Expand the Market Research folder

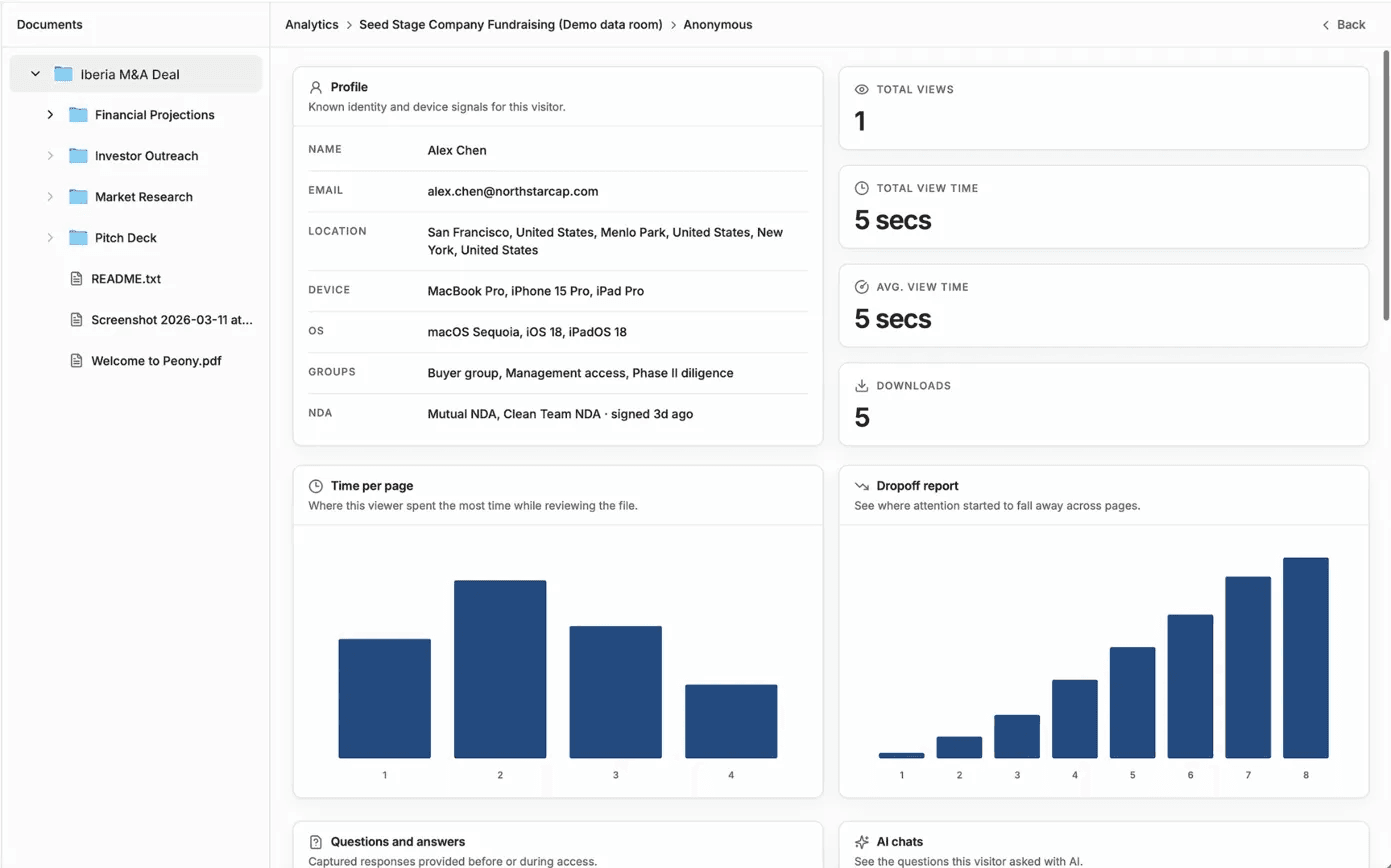50,197
